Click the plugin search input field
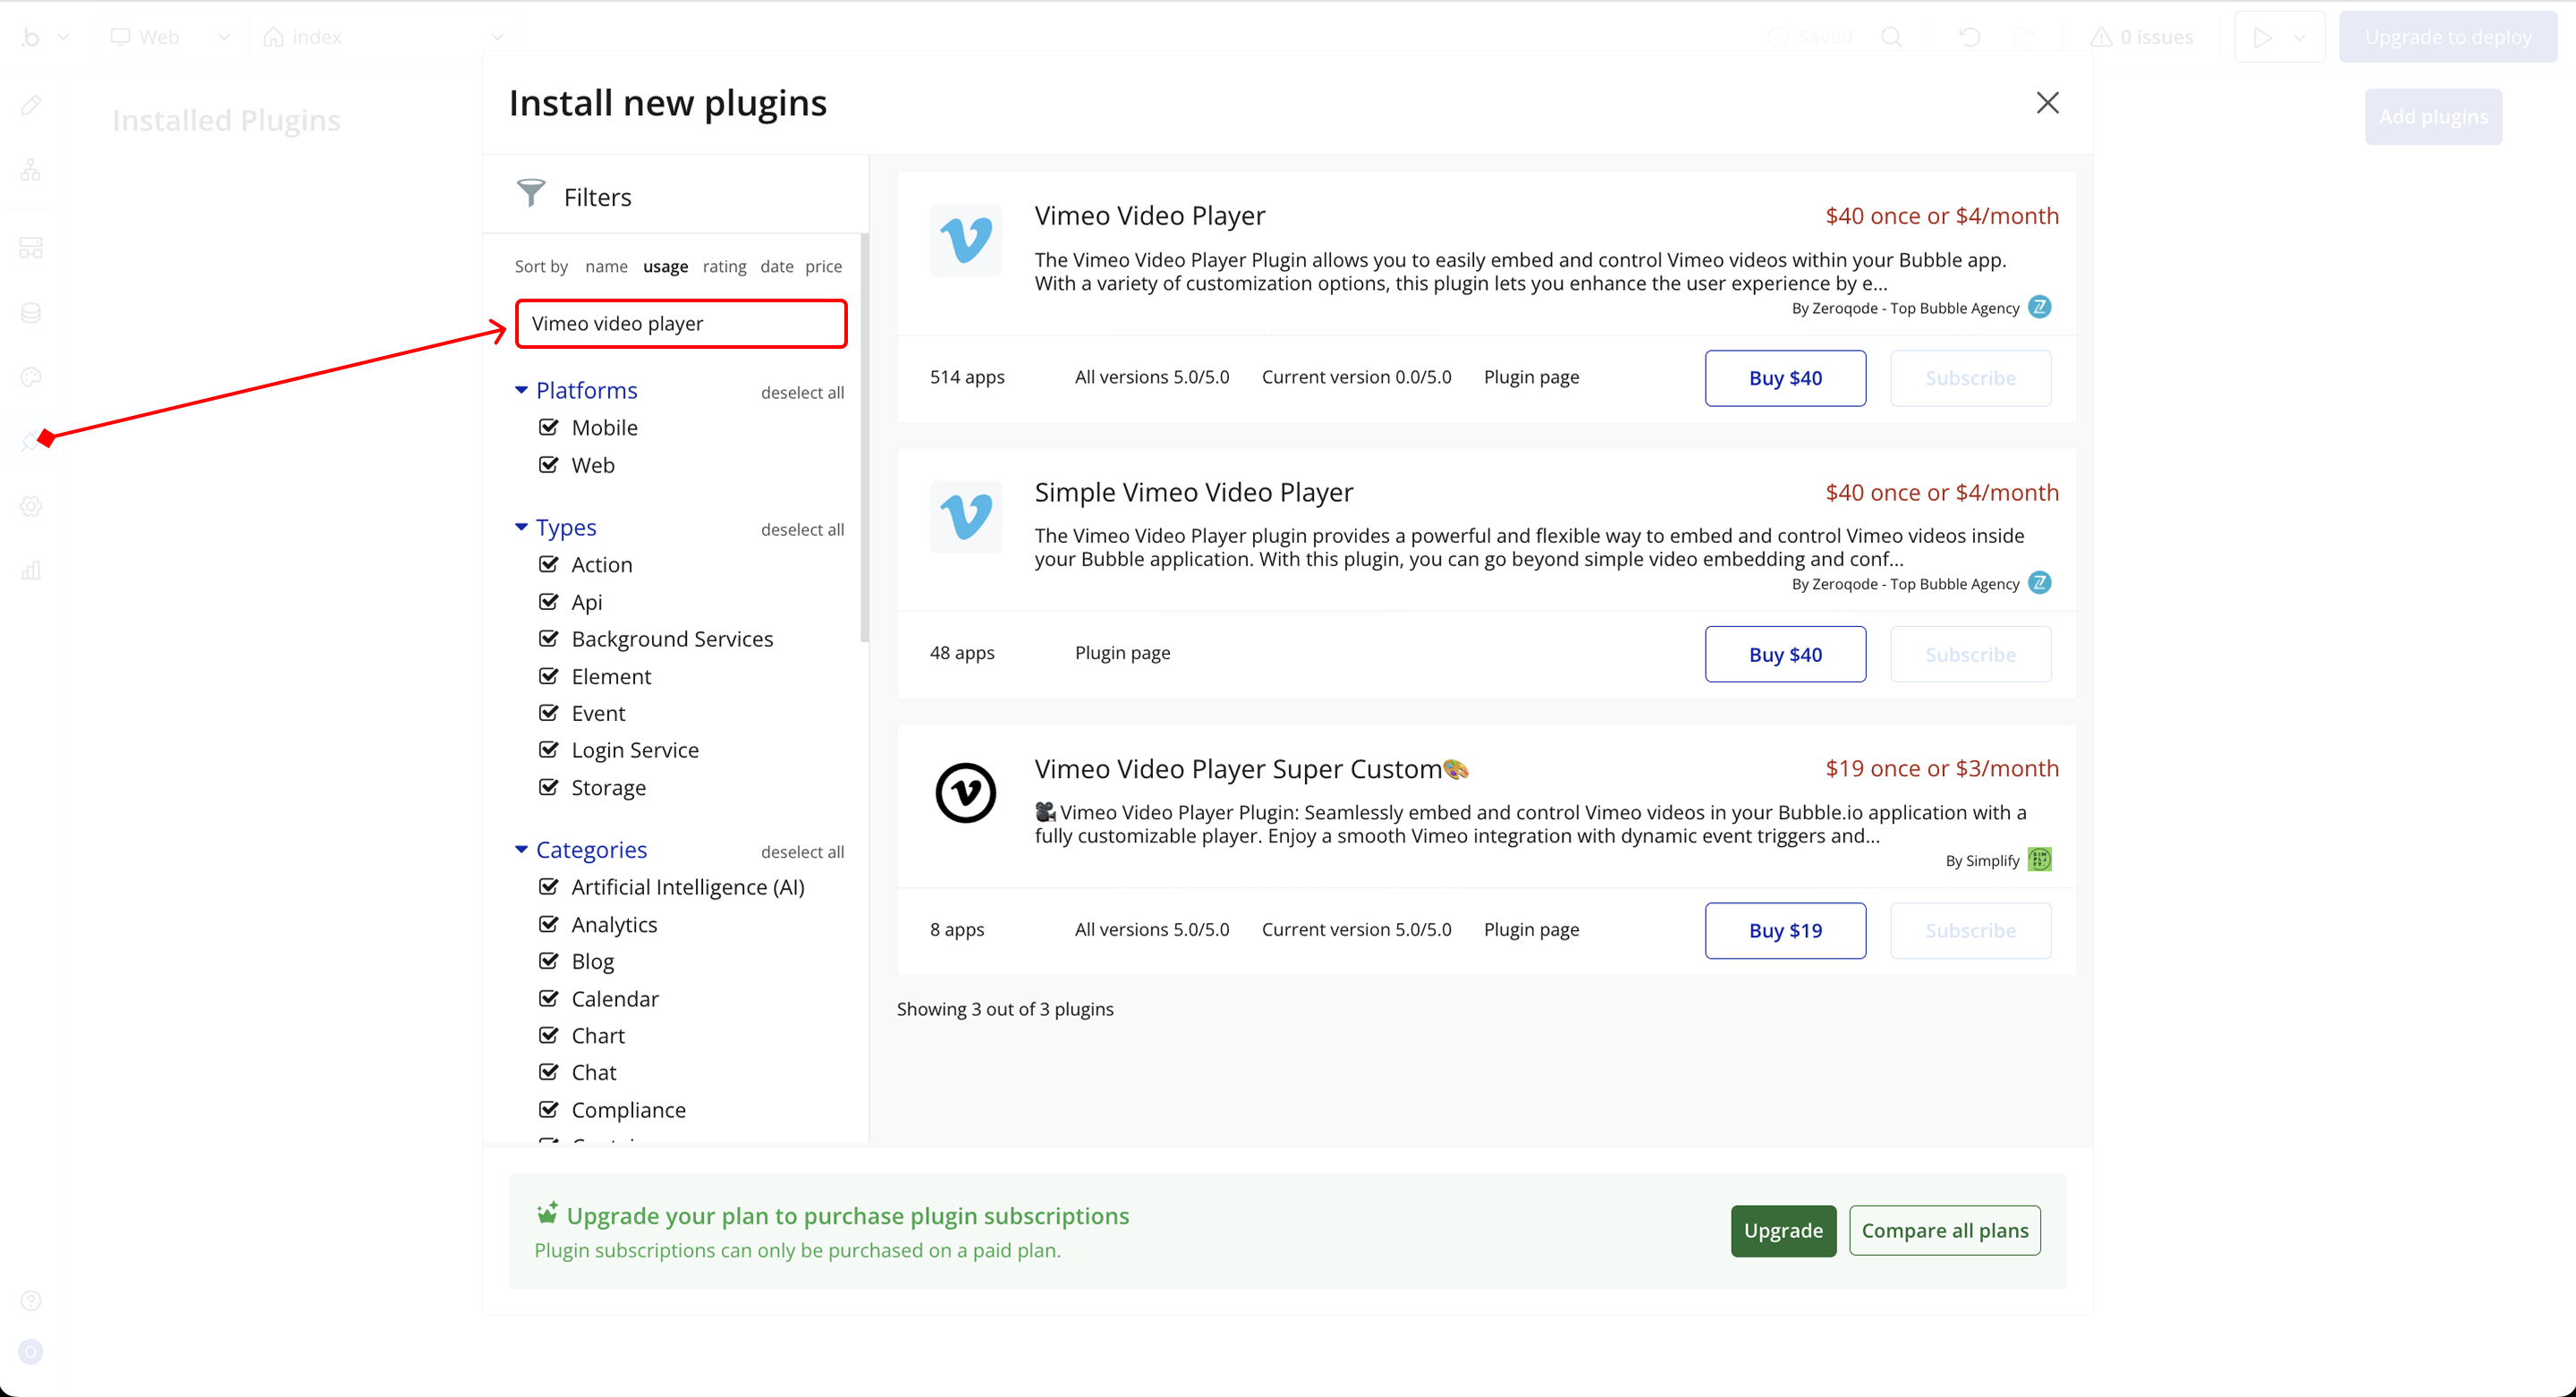 coord(681,323)
